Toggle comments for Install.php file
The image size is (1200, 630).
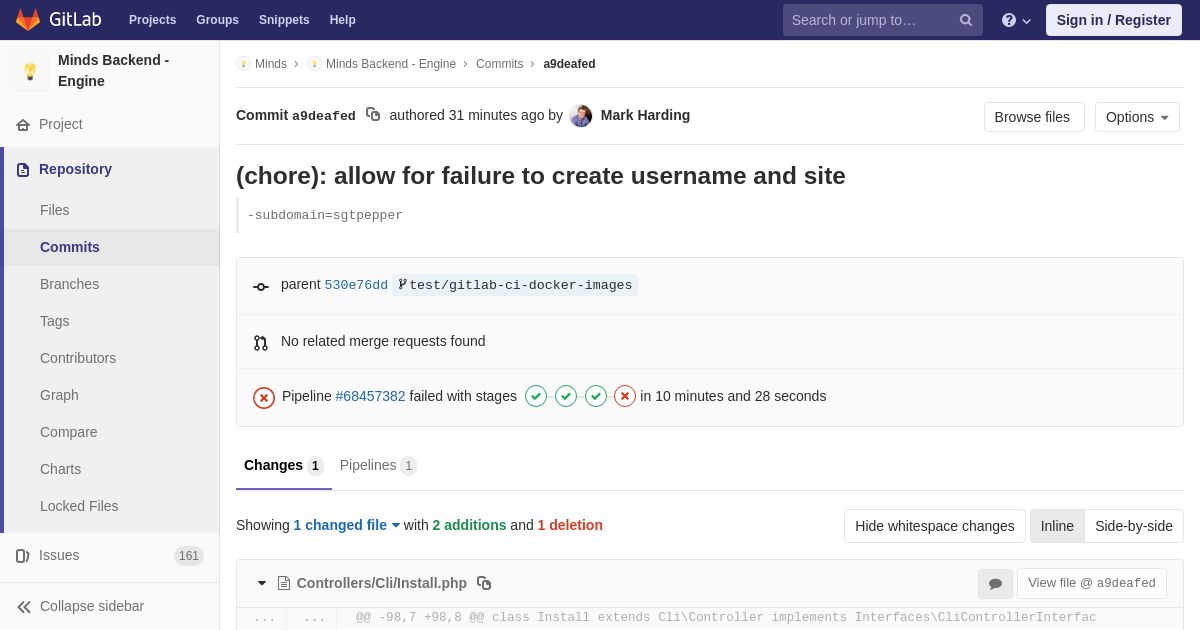(995, 584)
